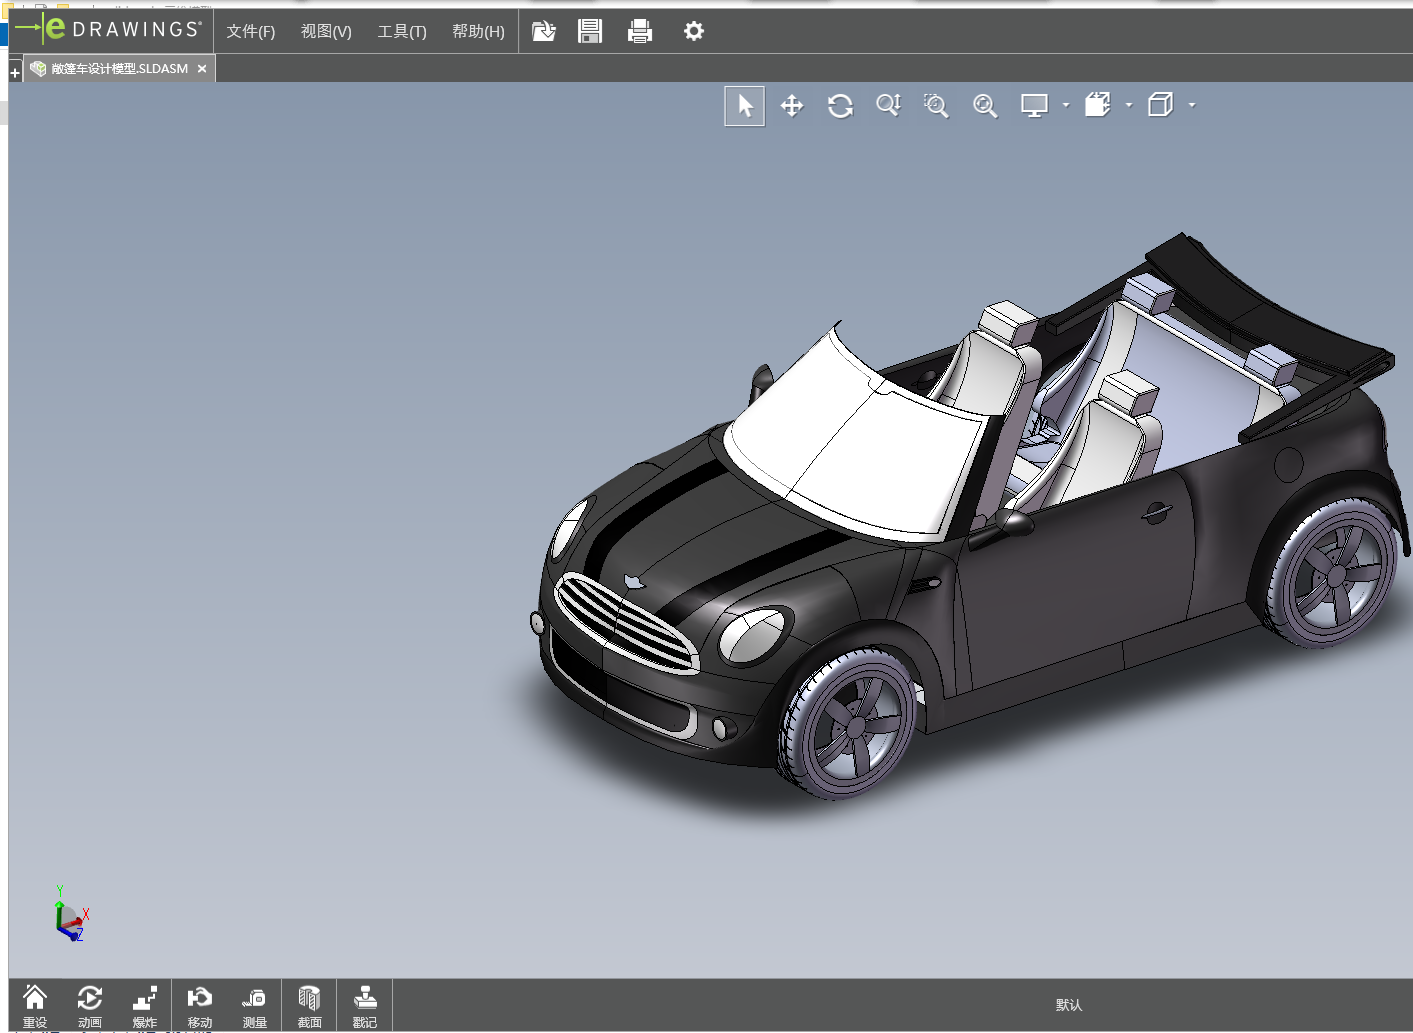Click the Zoom to Fit icon

pyautogui.click(x=985, y=106)
